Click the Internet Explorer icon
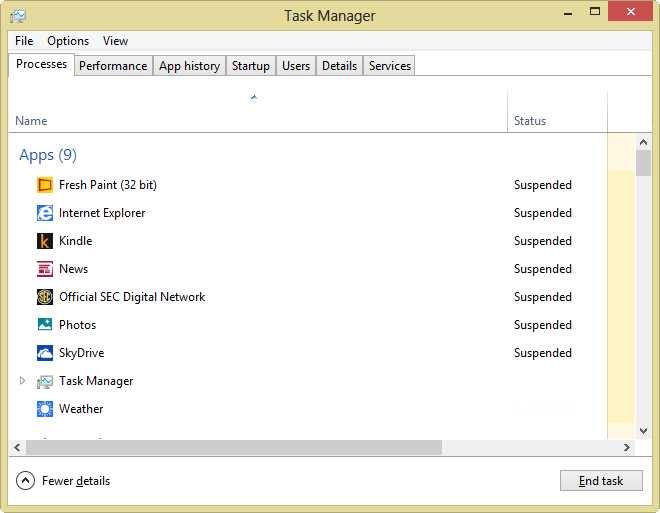660x513 pixels. pos(45,213)
